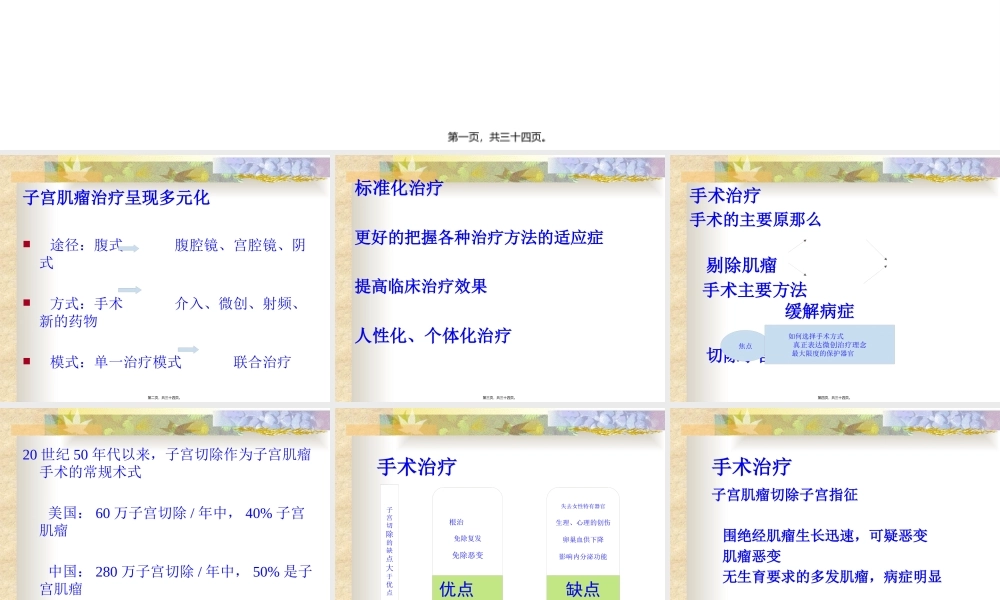Screen dimensions: 1000x600
Task: Select the rounded box listing 失去女性特有器官
Action: (x=584, y=530)
